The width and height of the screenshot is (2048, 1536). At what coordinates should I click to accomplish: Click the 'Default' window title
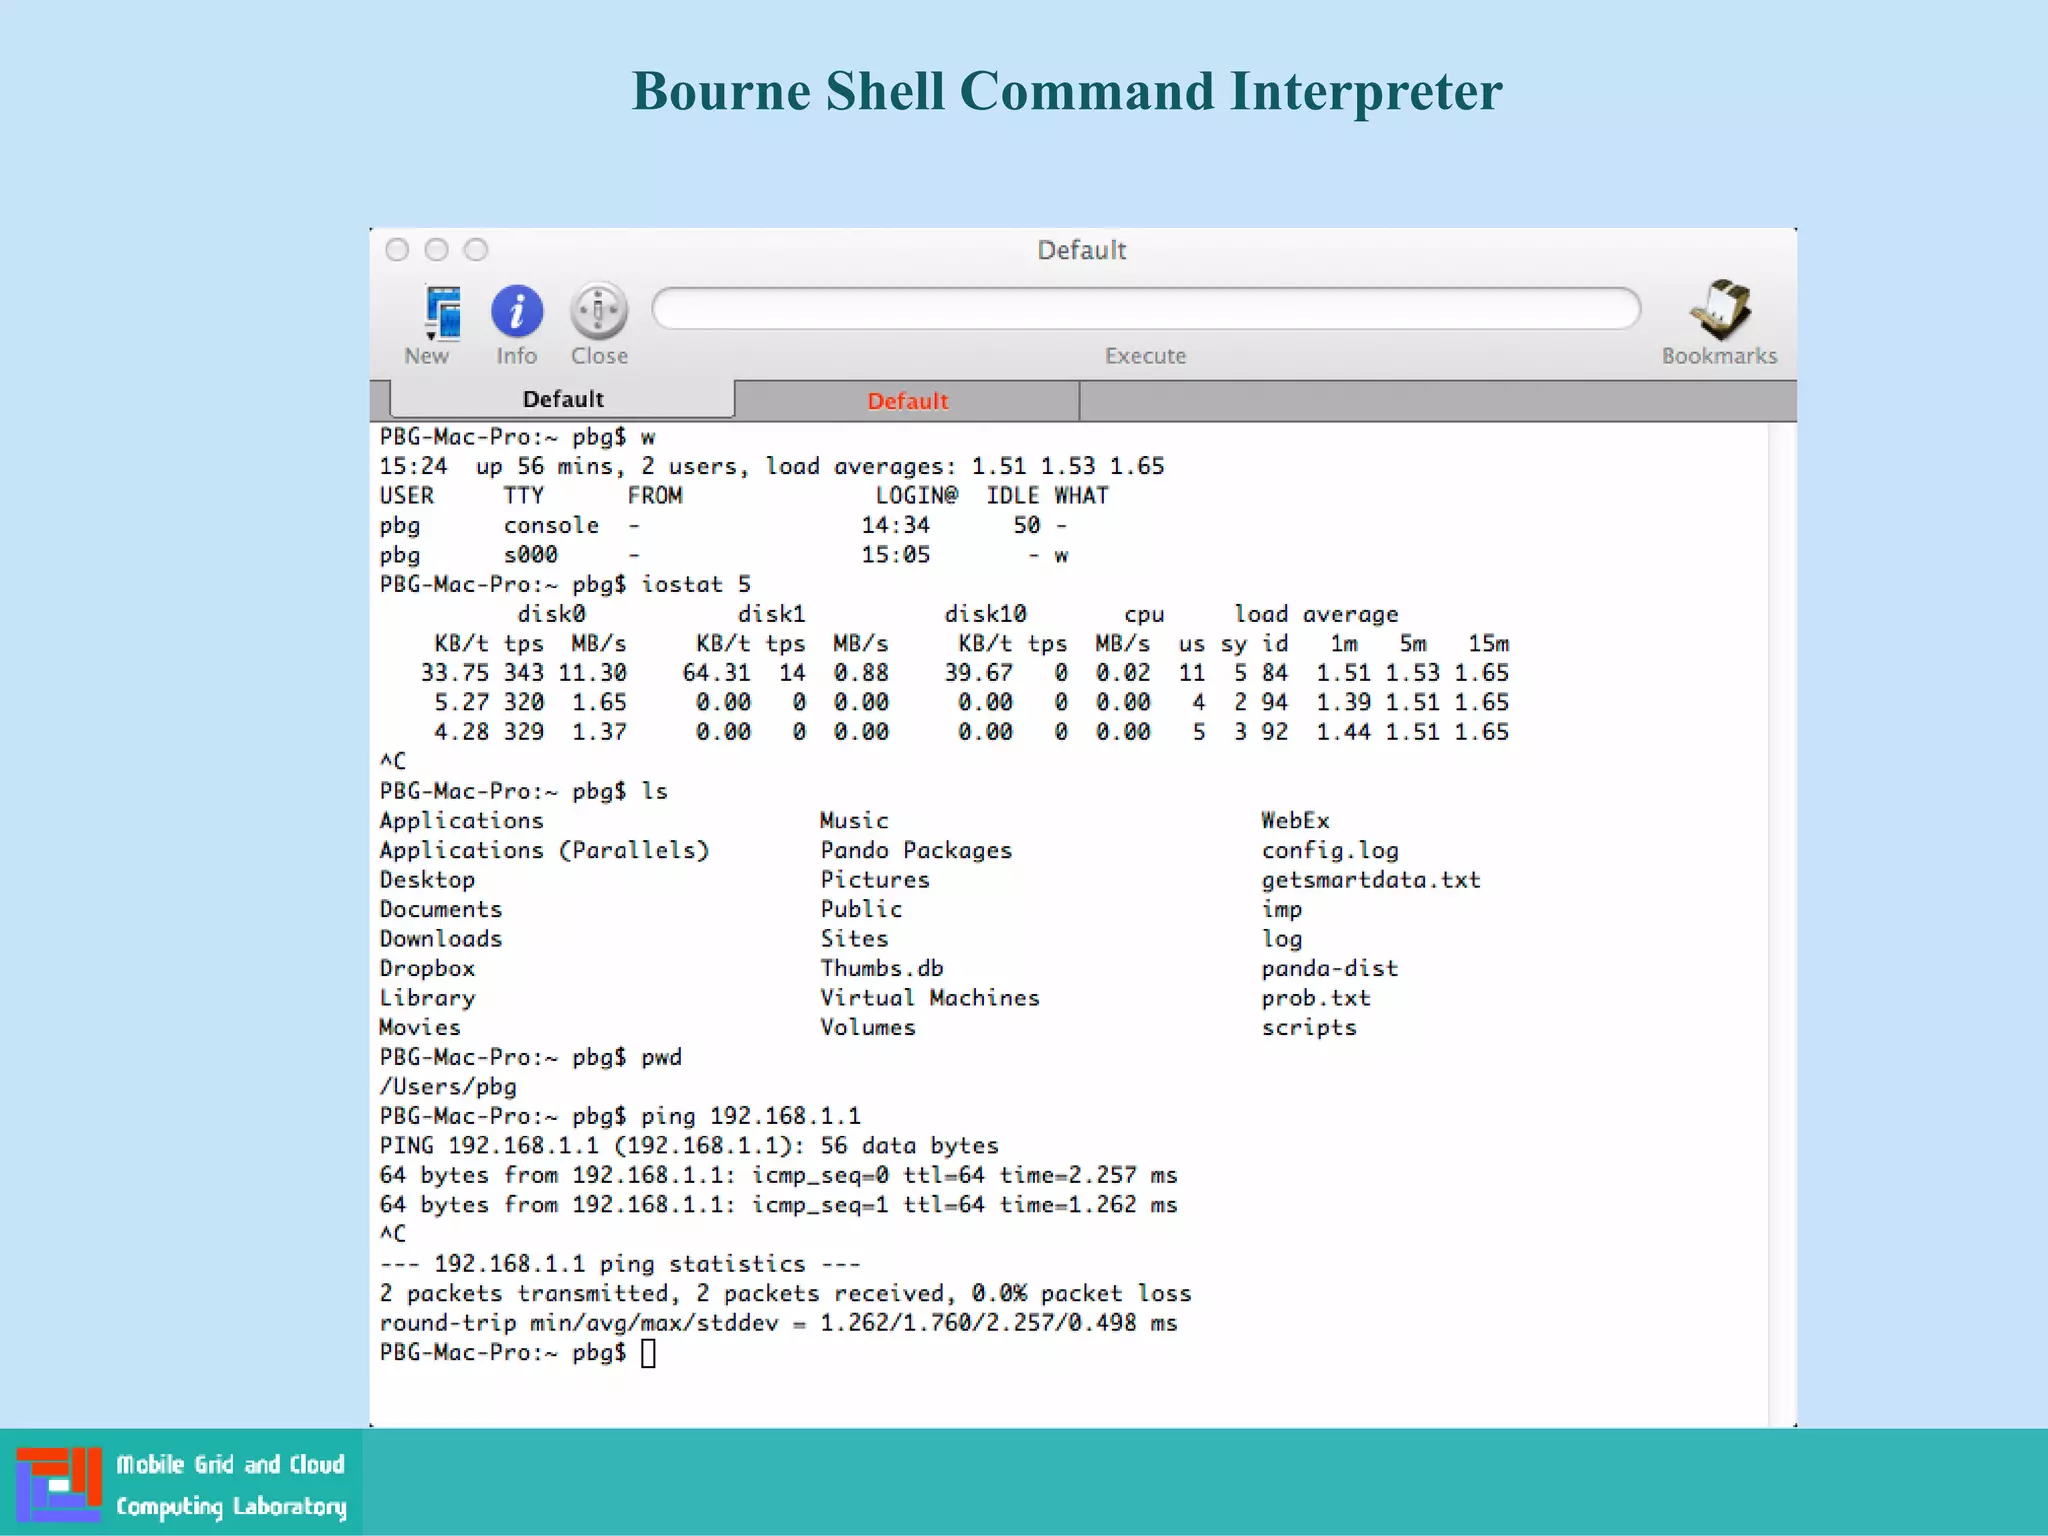tap(1081, 250)
